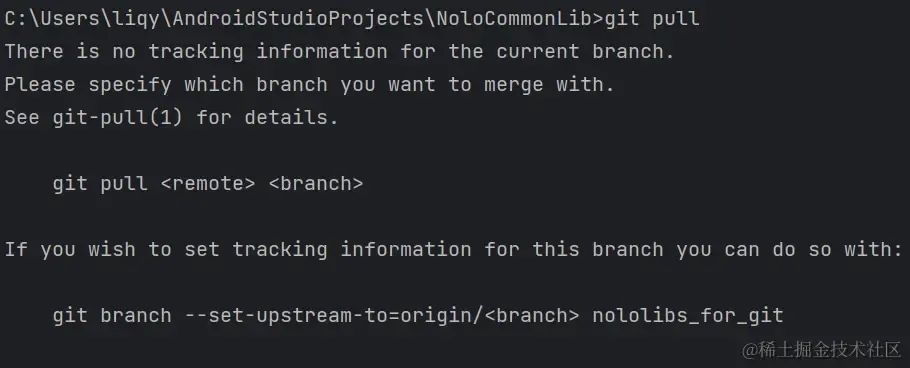Click the 'There is no tracking information' line
910x368 pixels.
[340, 52]
